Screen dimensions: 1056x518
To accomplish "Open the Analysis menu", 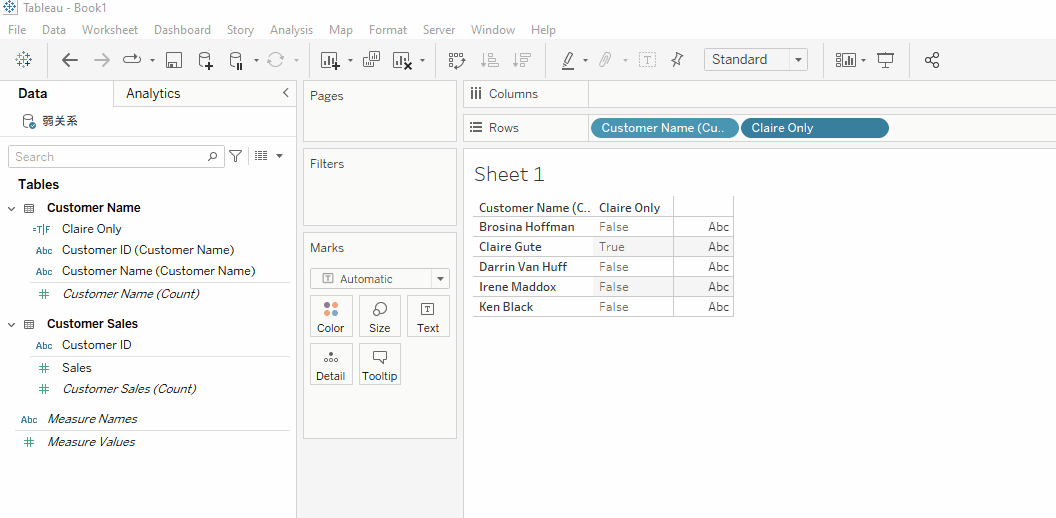I will click(x=291, y=30).
